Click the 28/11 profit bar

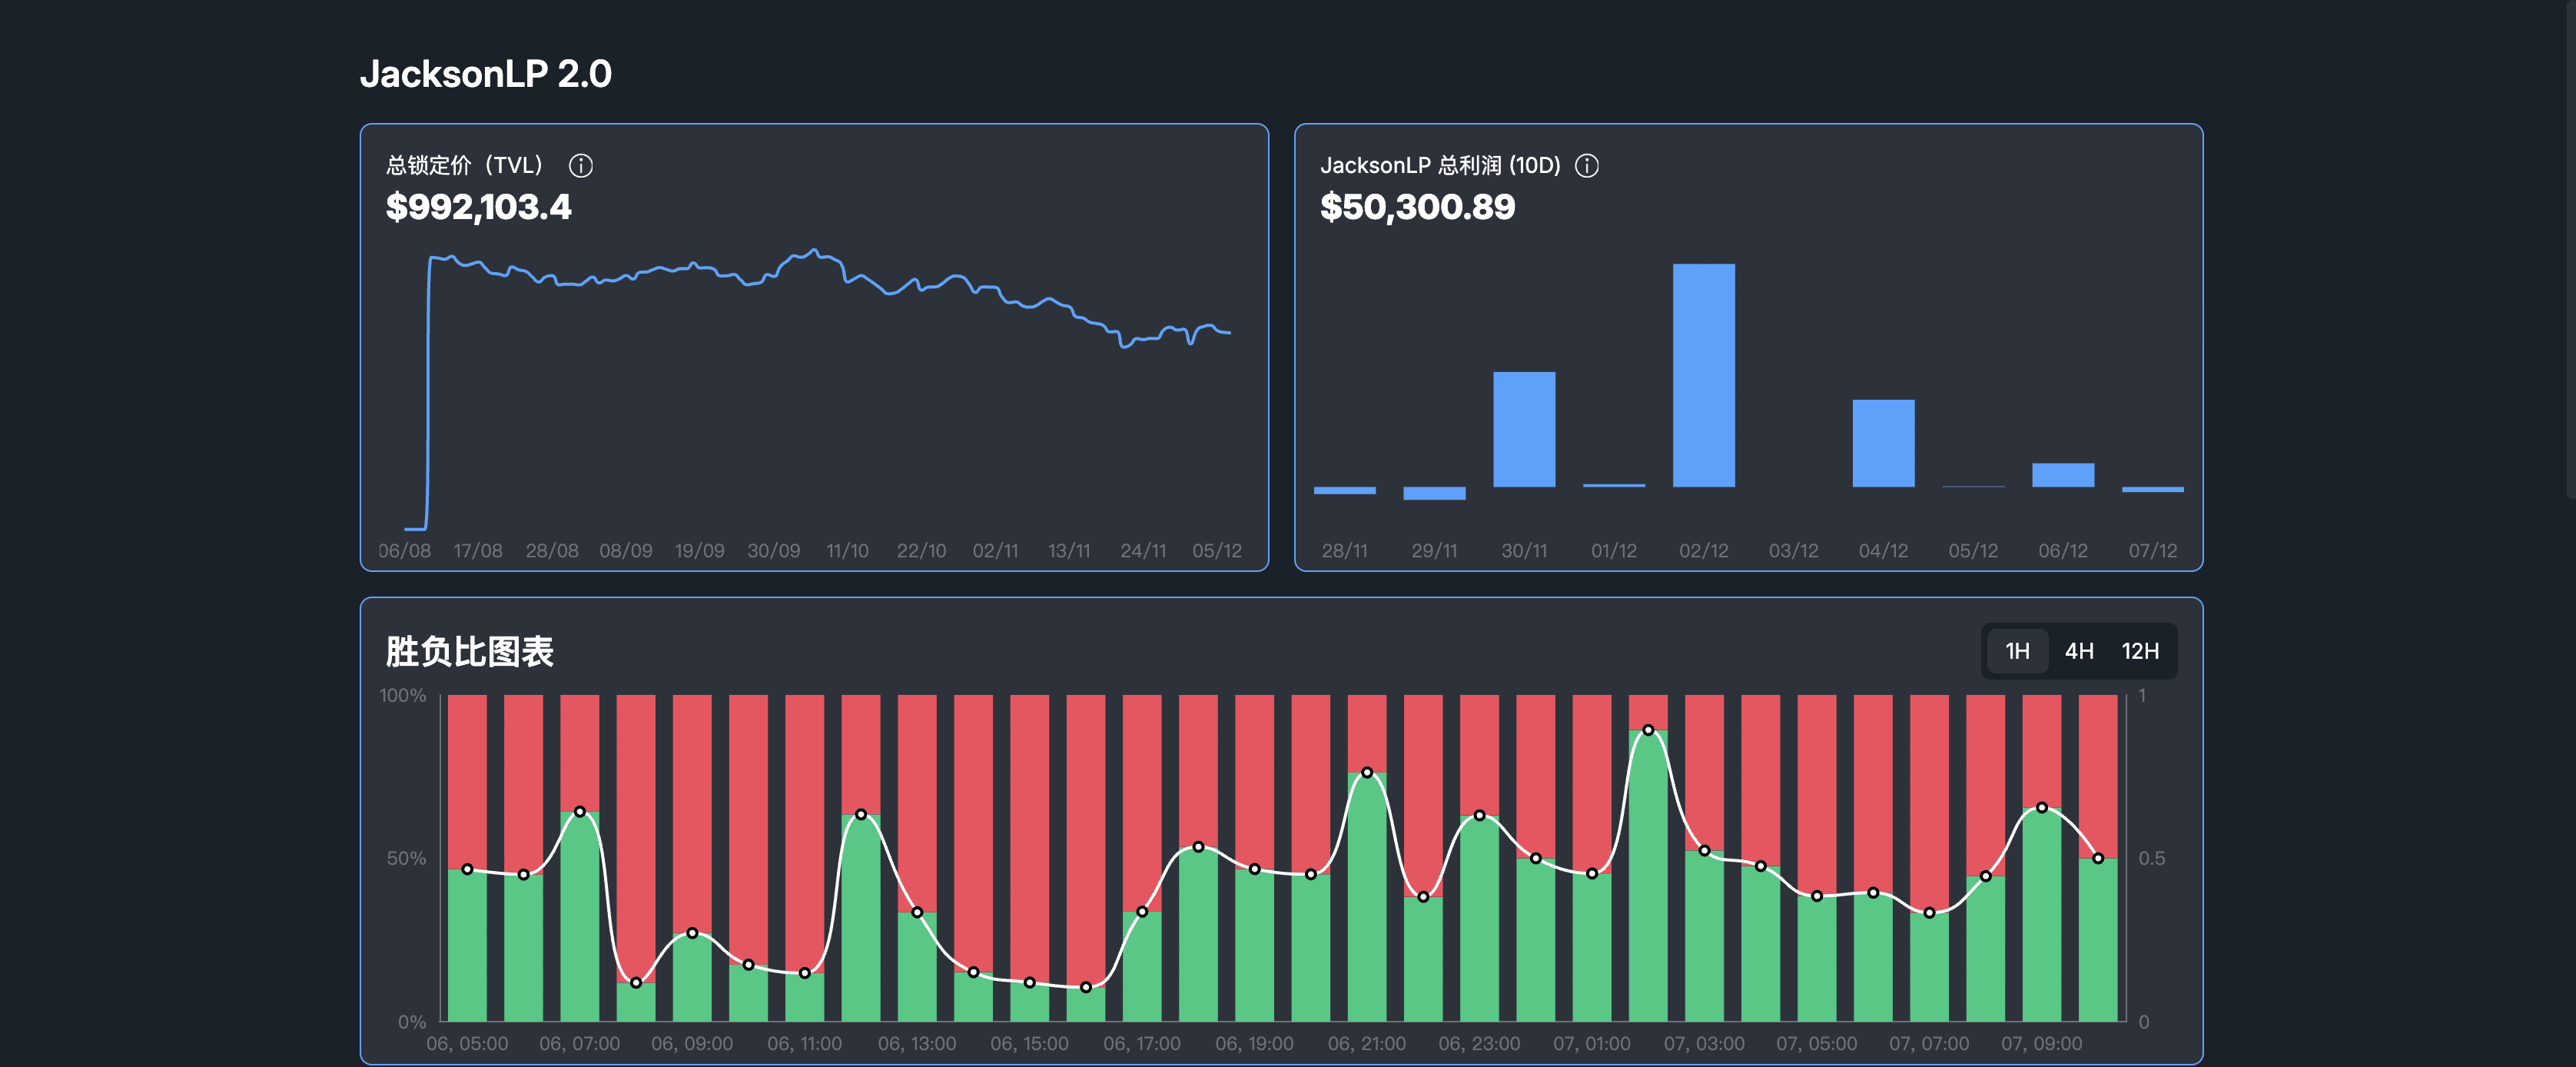(x=1344, y=490)
